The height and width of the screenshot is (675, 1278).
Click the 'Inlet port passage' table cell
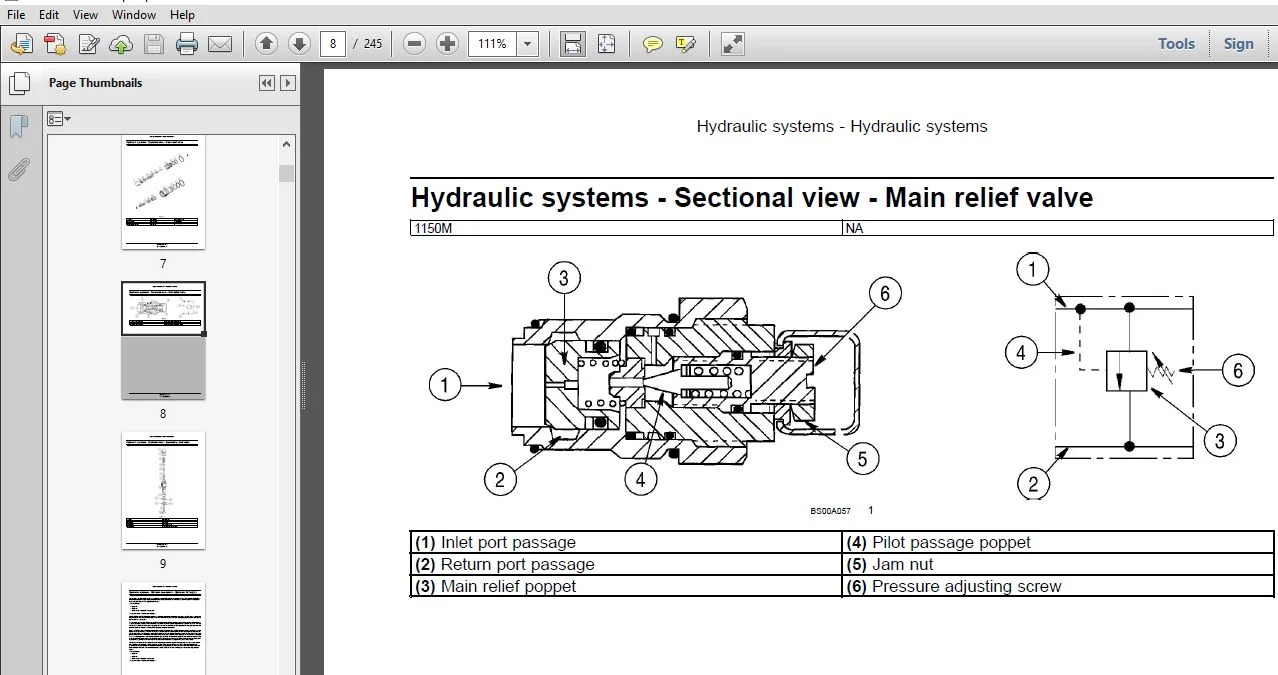click(627, 543)
